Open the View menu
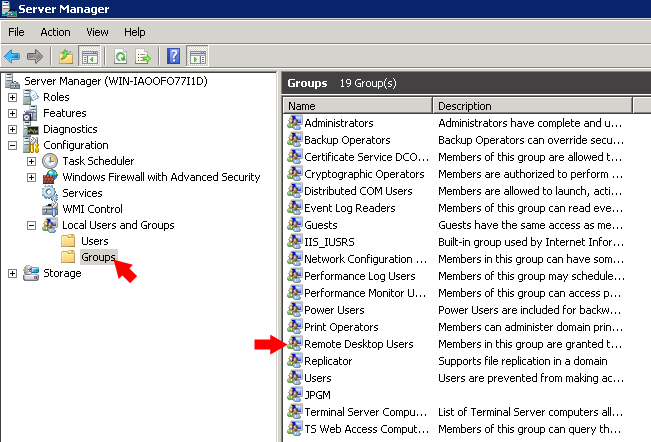Viewport: 651px width, 442px height. [97, 32]
